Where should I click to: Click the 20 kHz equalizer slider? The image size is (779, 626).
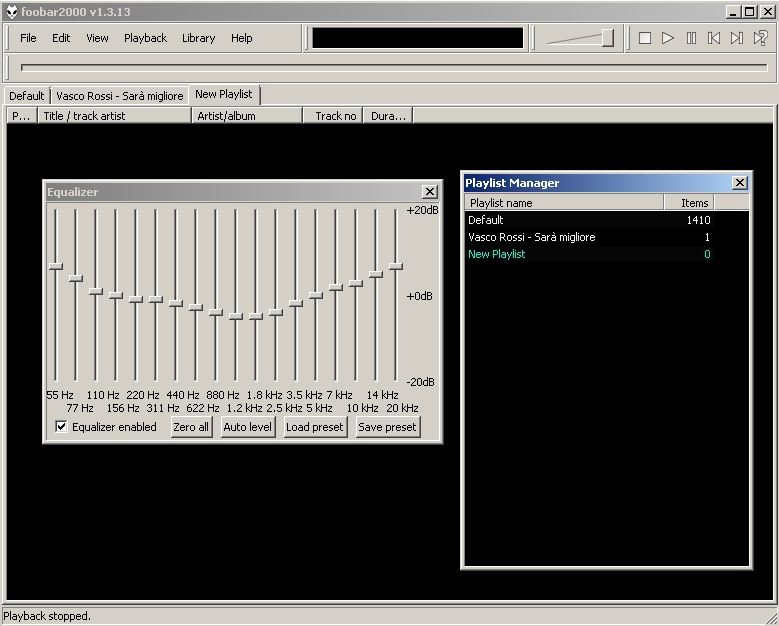(x=395, y=266)
